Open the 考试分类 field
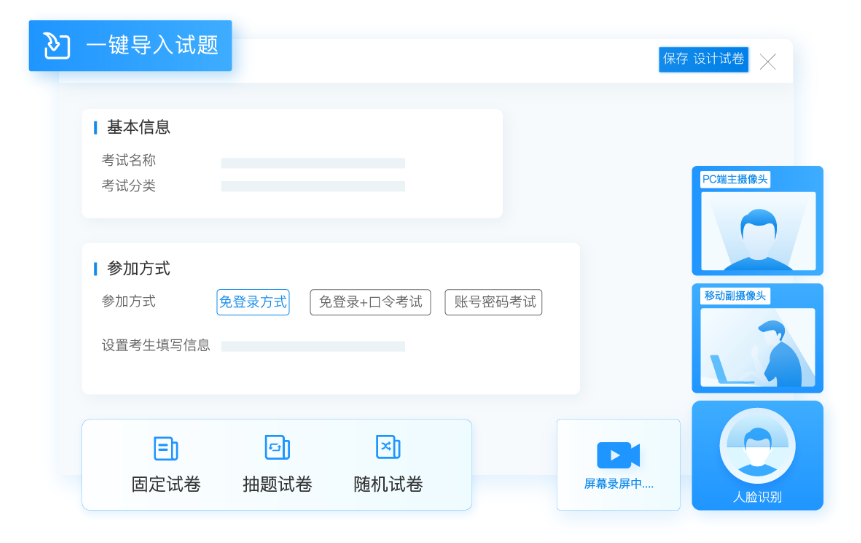The width and height of the screenshot is (861, 543). tap(312, 186)
